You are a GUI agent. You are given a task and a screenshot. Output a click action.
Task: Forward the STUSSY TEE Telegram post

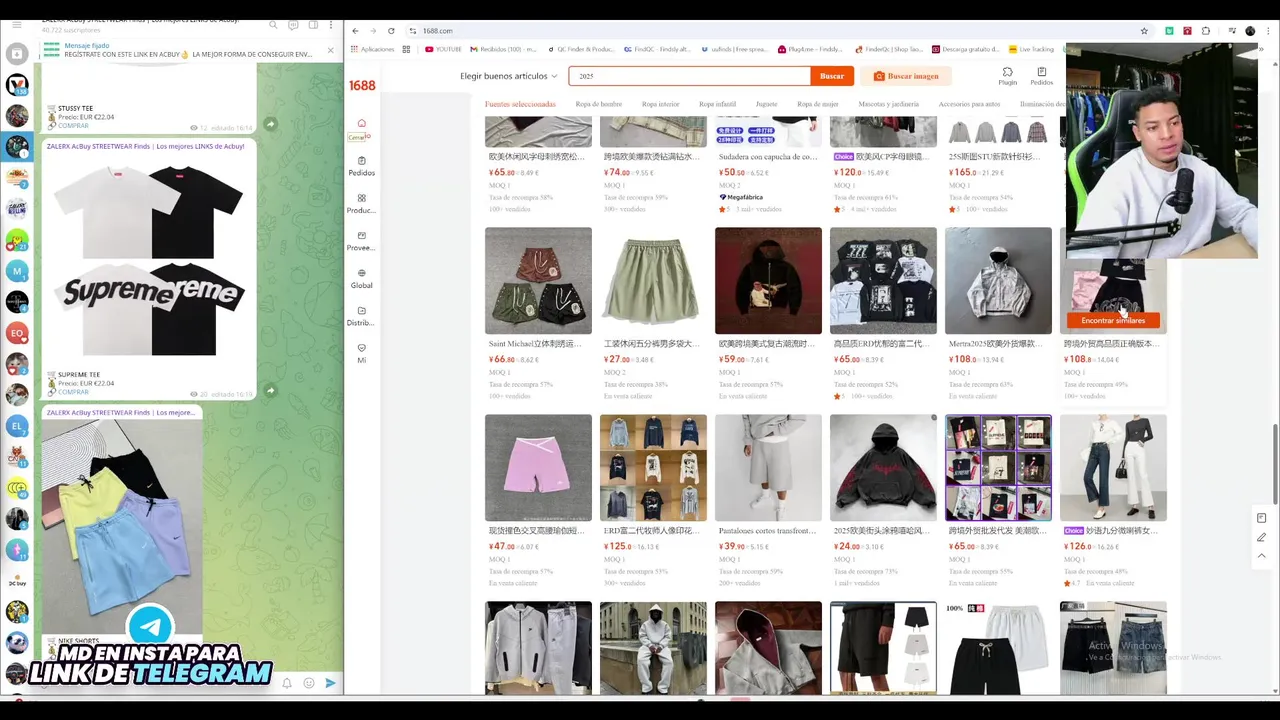(x=270, y=124)
